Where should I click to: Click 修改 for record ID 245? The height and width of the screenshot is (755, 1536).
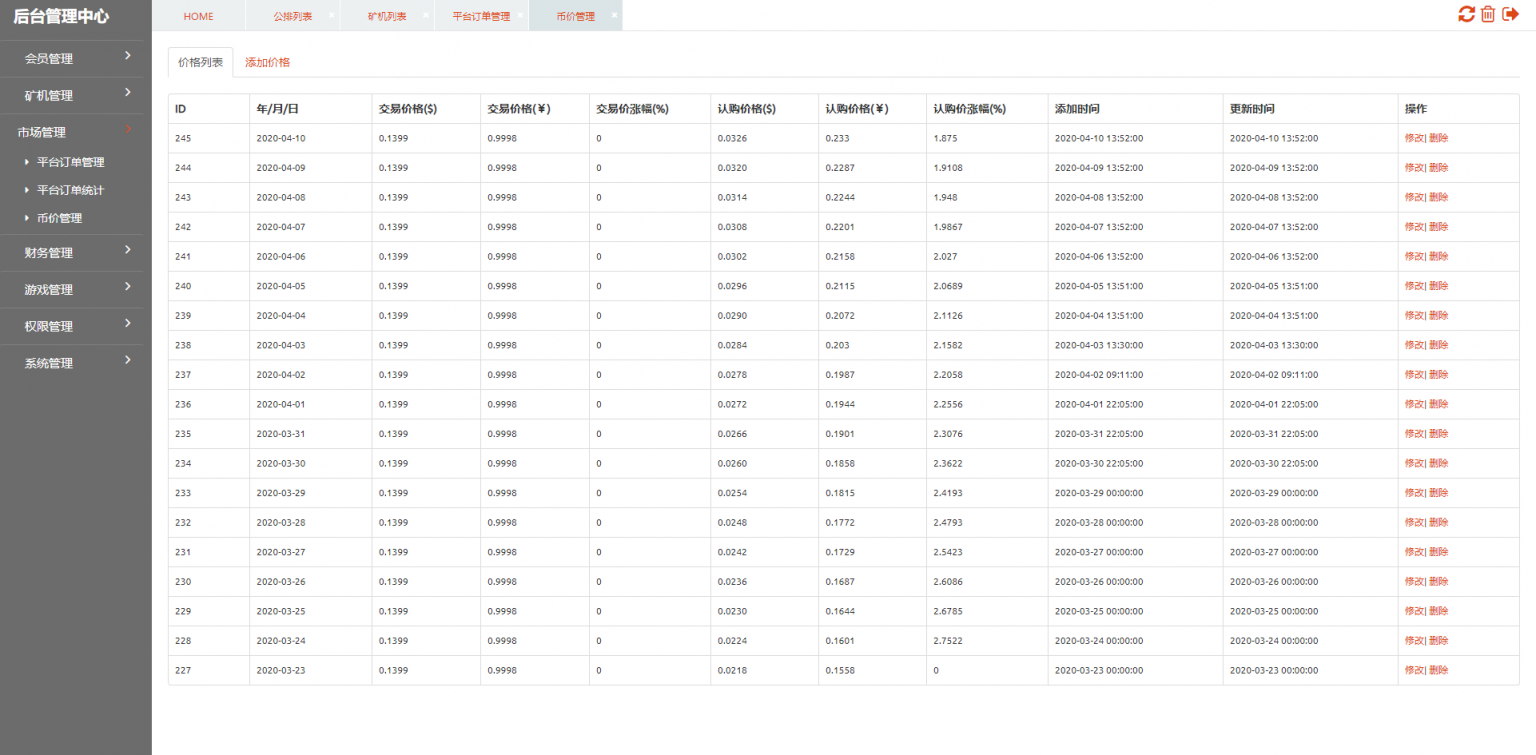pos(1414,139)
